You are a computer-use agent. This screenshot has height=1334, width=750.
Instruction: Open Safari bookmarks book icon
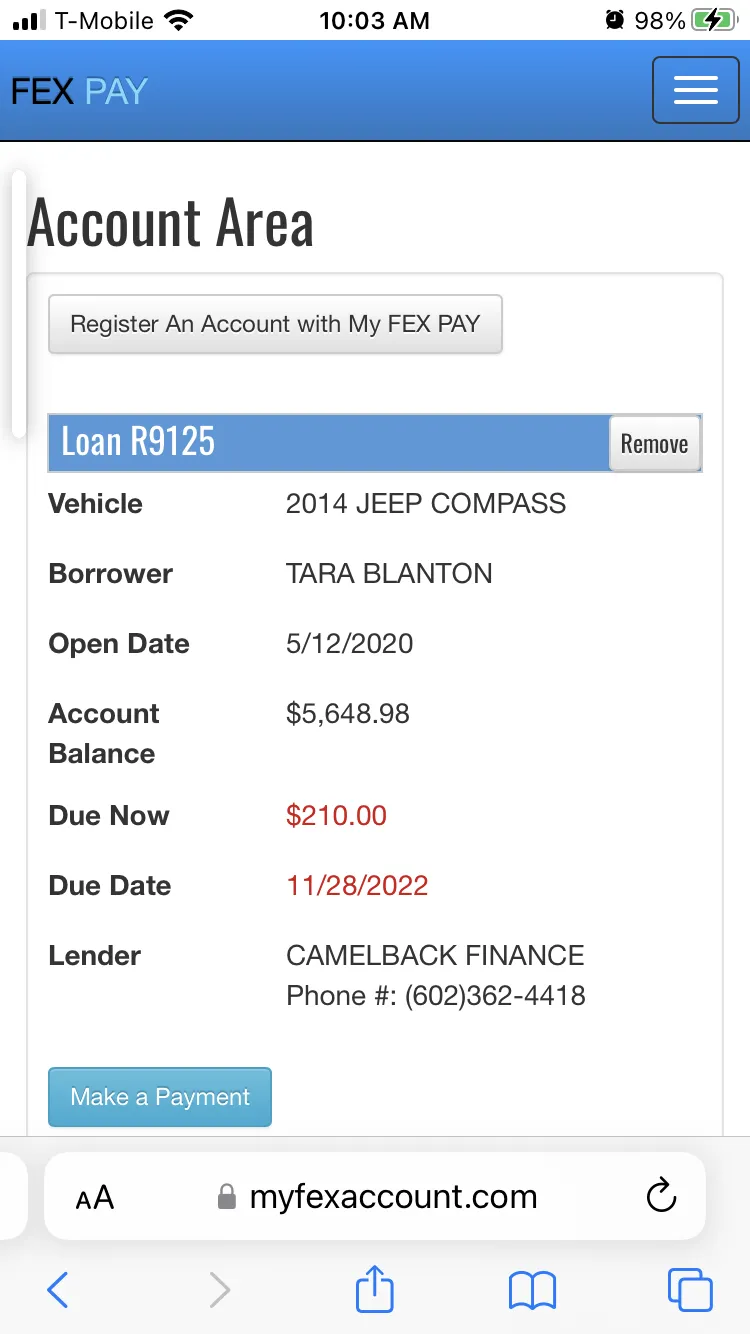tap(532, 1290)
